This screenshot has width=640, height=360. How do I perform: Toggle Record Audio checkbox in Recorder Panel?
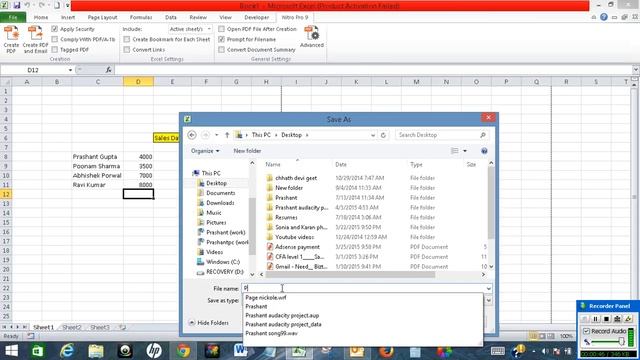587,331
